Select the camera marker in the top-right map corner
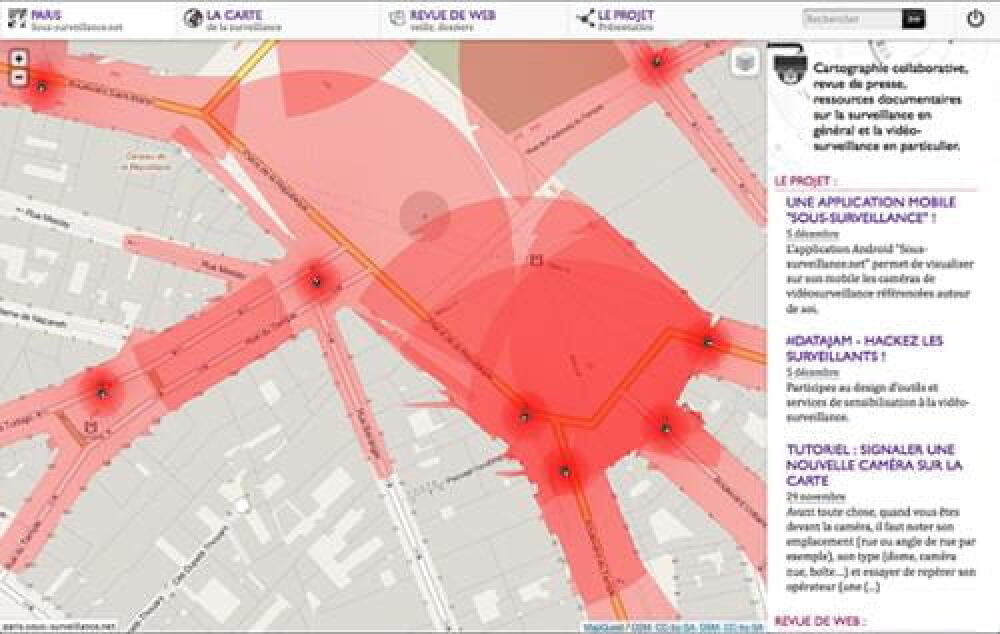The width and height of the screenshot is (1000, 634). 657,62
